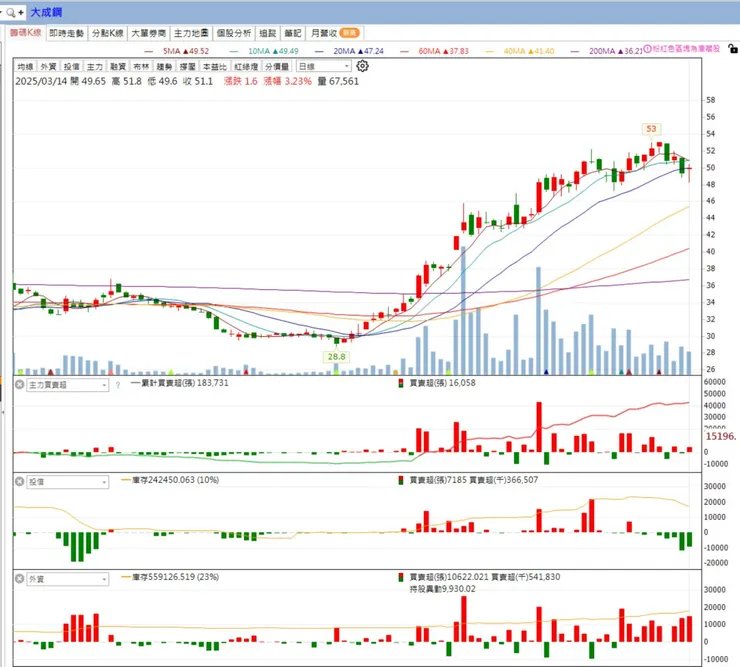
Task: Open the 日線 timeframe dropdown
Action: click(324, 67)
